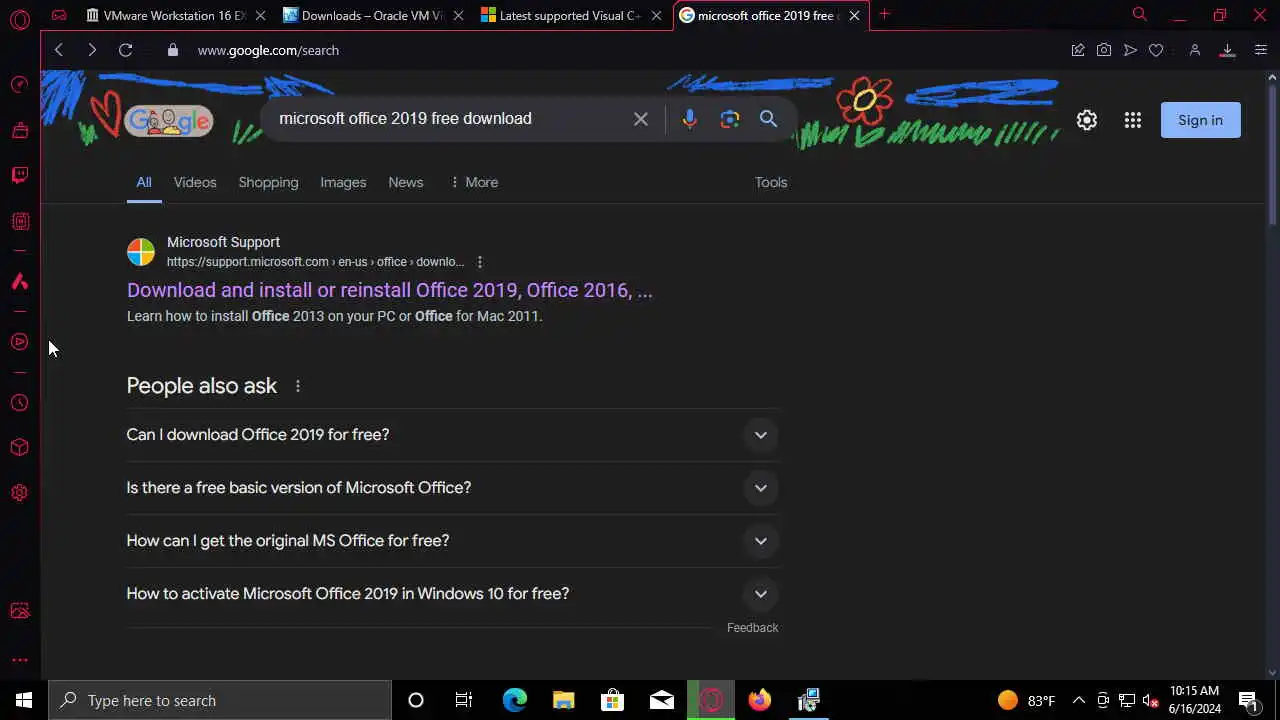Click the three-dots sidebar setup icon
This screenshot has width=1280, height=720.
pos(19,660)
